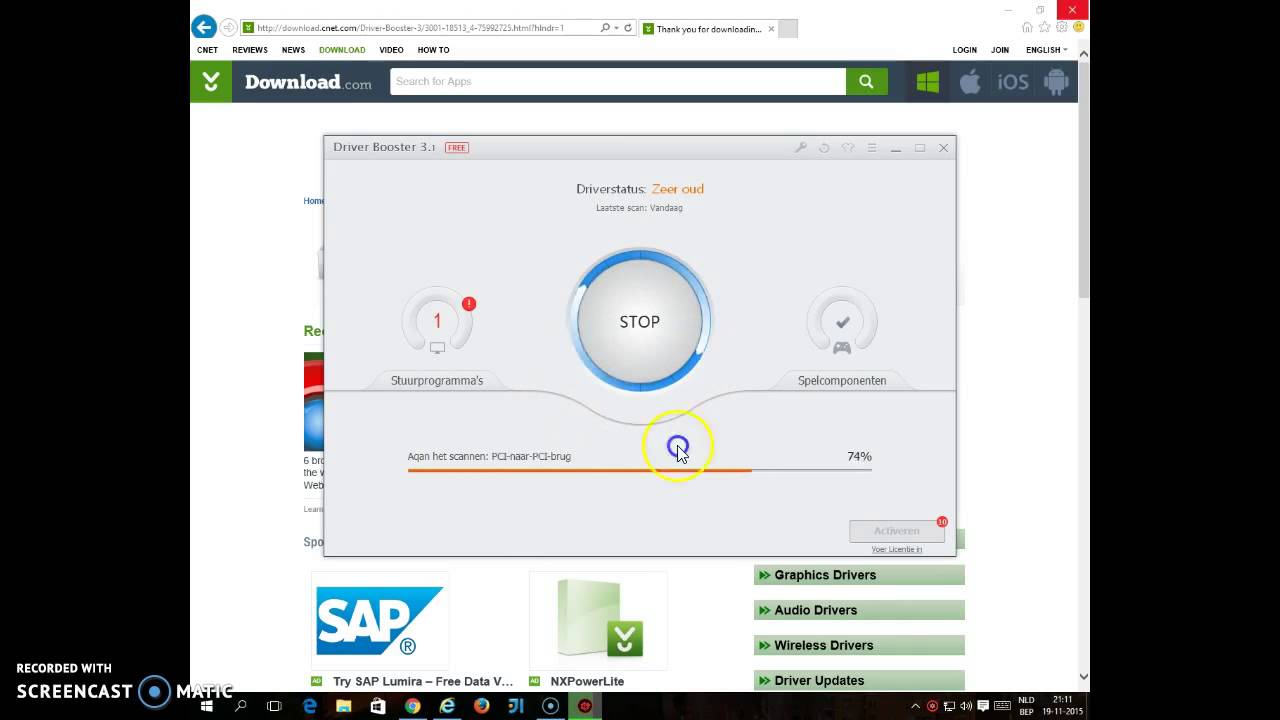Click the red FREE badge next to Driver Booster
Screen dimensions: 1280x720
pyautogui.click(x=457, y=148)
